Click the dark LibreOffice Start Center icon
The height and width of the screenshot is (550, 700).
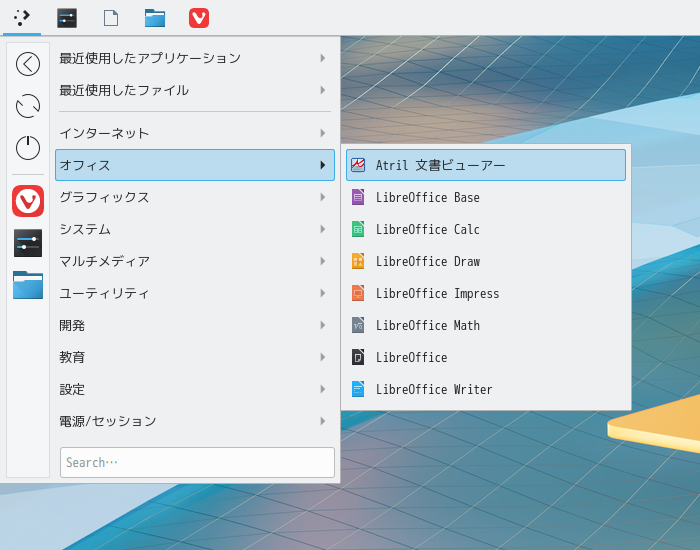point(358,357)
